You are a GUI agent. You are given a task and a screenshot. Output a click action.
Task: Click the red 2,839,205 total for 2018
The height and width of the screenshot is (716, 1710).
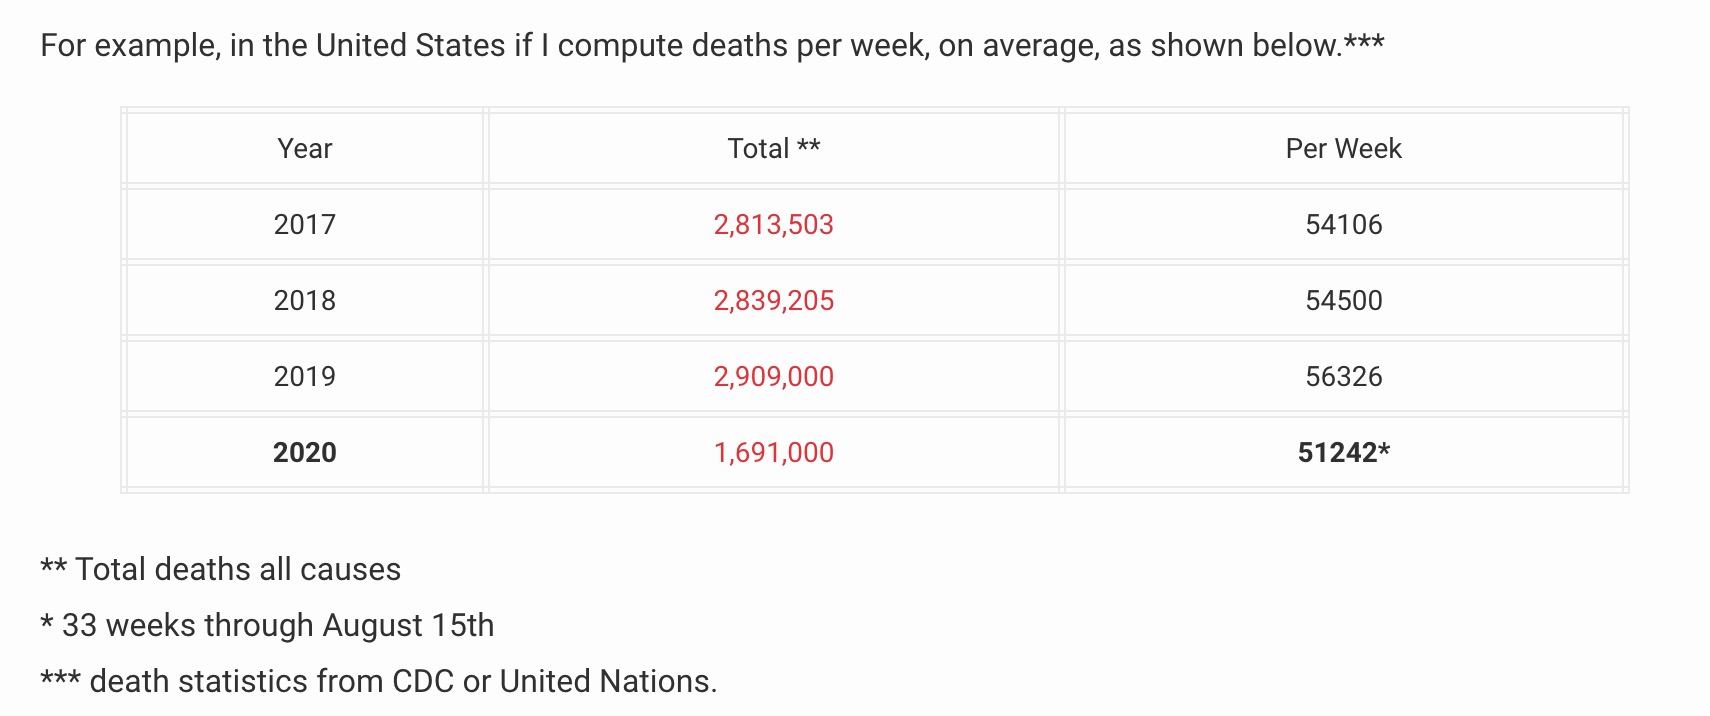point(773,300)
